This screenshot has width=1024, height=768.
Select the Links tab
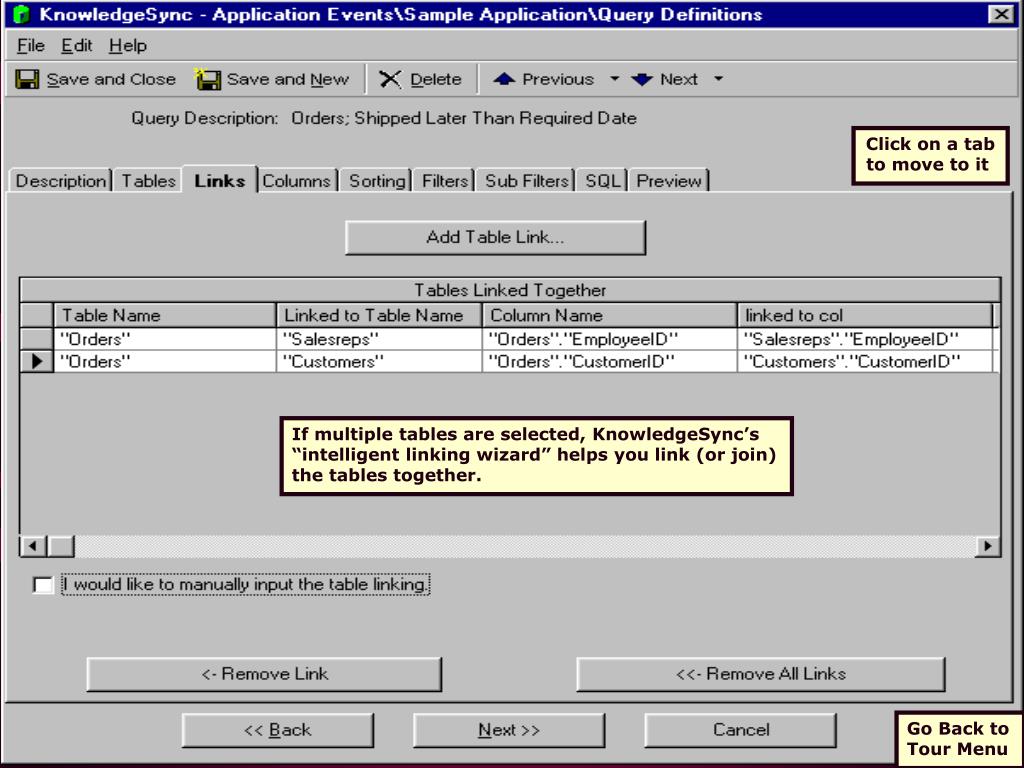219,180
